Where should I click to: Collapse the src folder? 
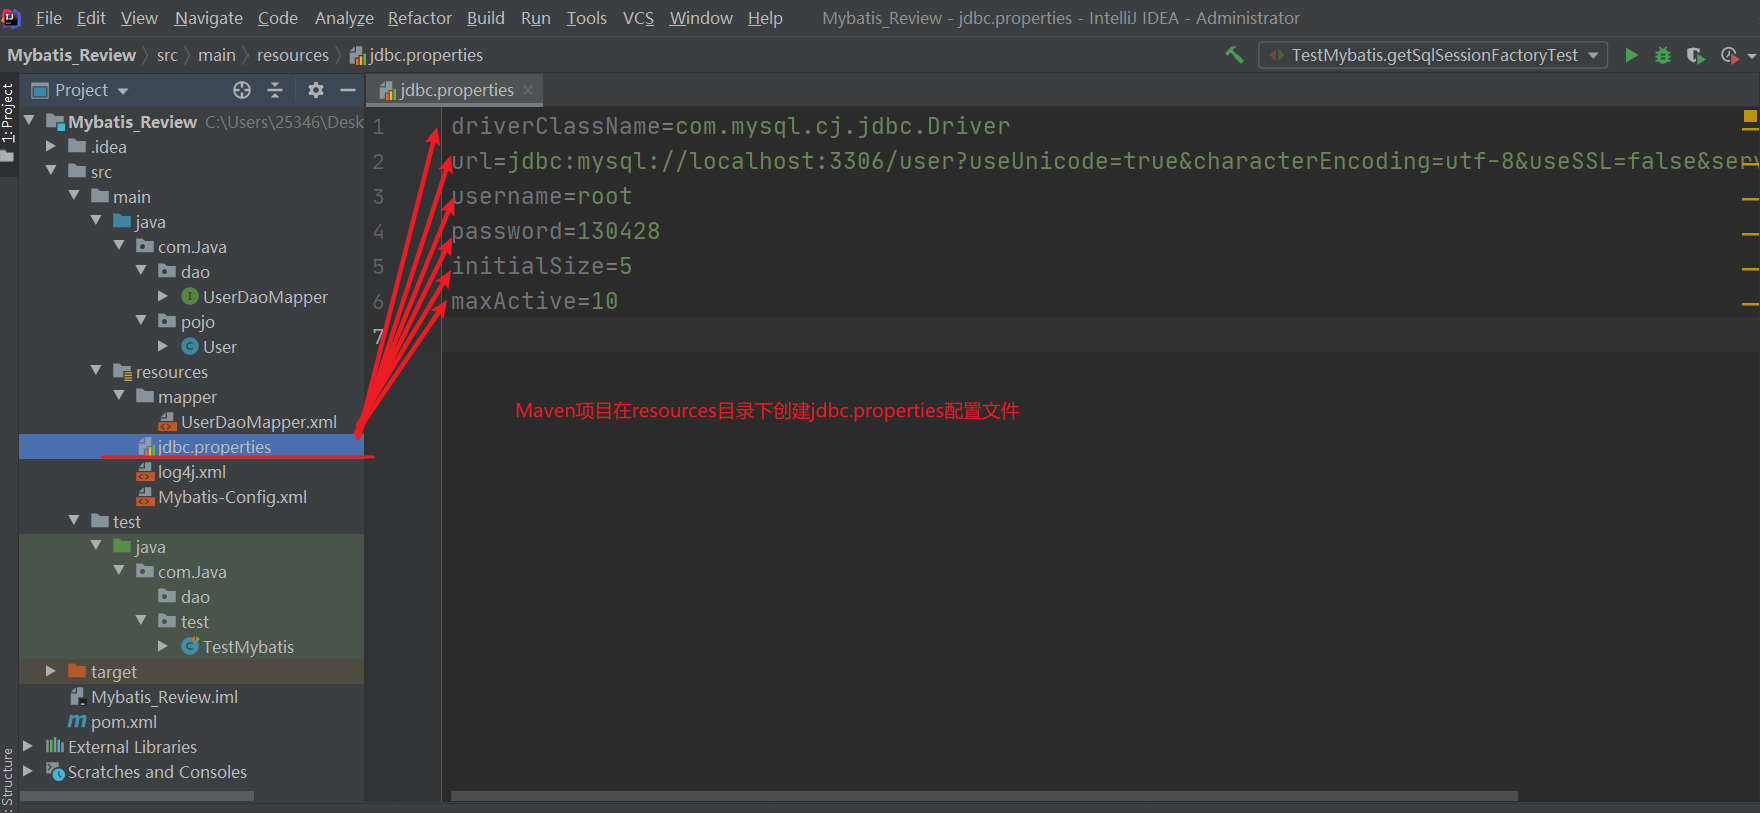pos(51,171)
